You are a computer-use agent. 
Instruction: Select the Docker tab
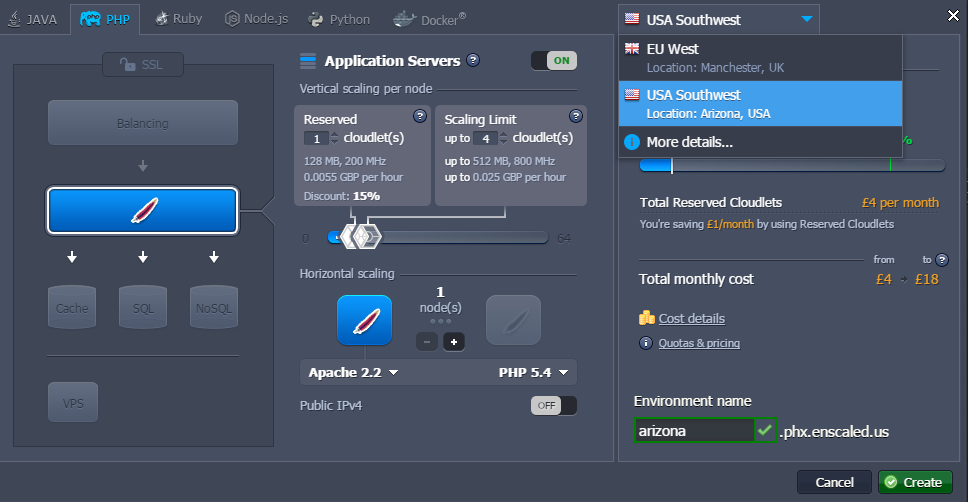point(430,20)
